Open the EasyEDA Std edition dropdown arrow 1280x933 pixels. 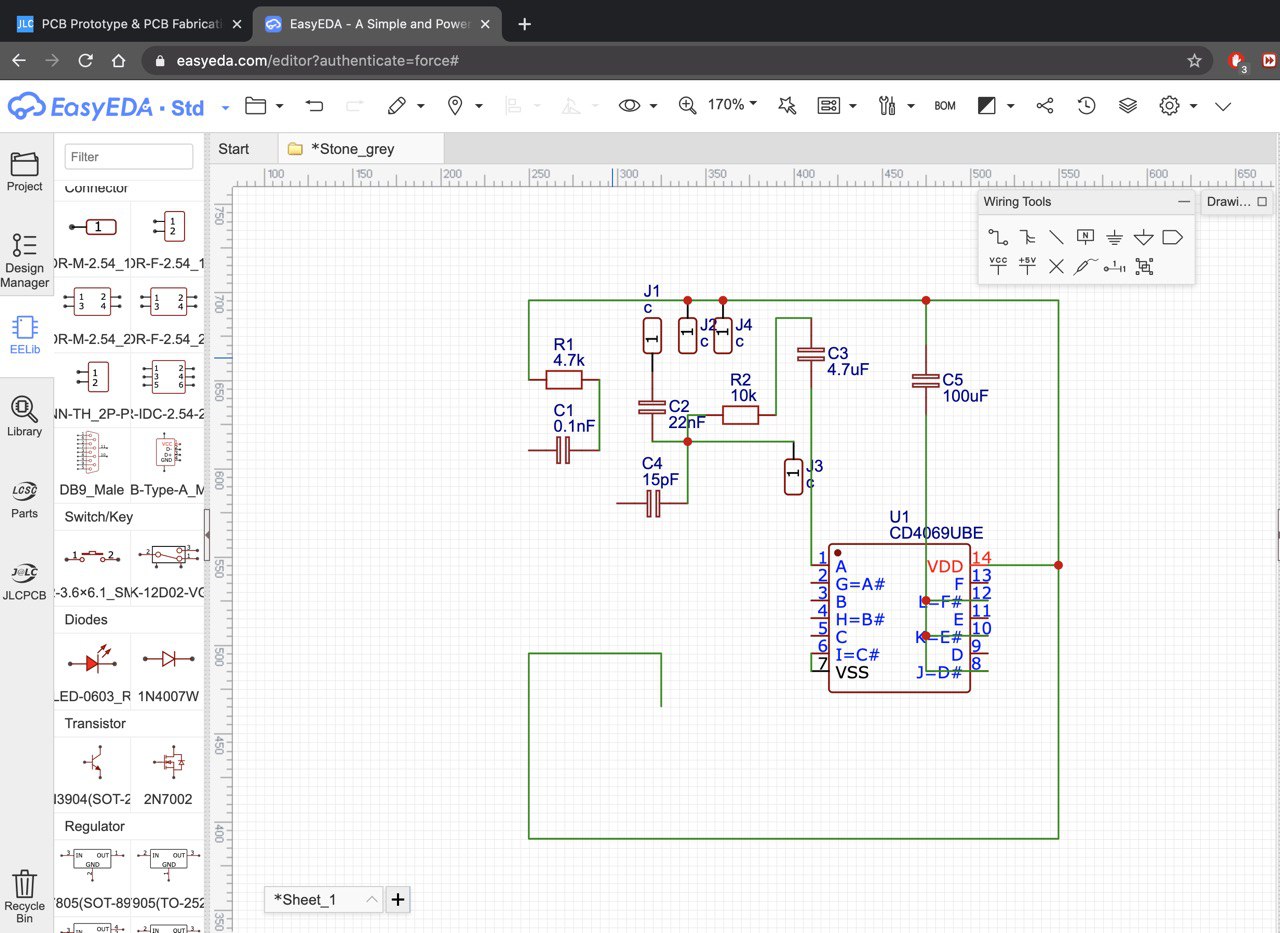click(225, 107)
